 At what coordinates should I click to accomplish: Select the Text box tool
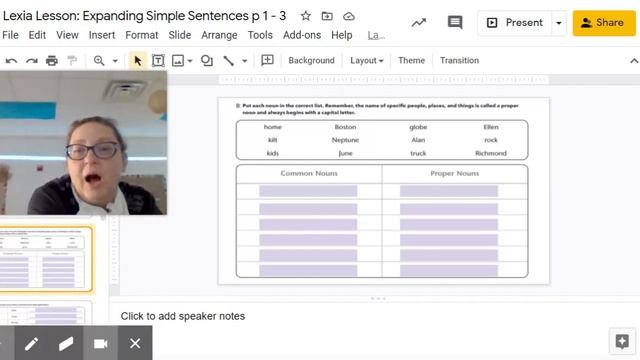[158, 61]
